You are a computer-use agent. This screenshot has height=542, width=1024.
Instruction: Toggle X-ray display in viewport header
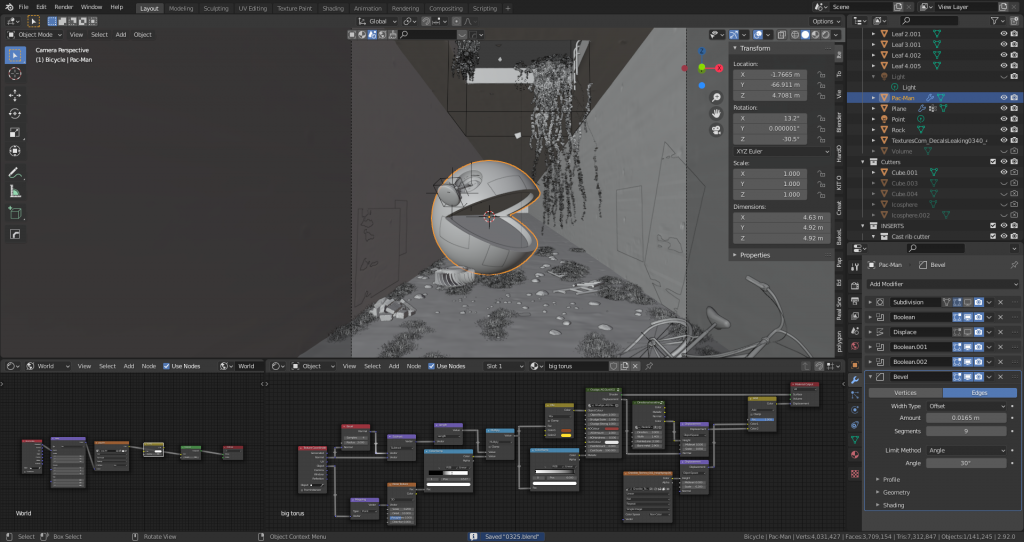pyautogui.click(x=782, y=35)
